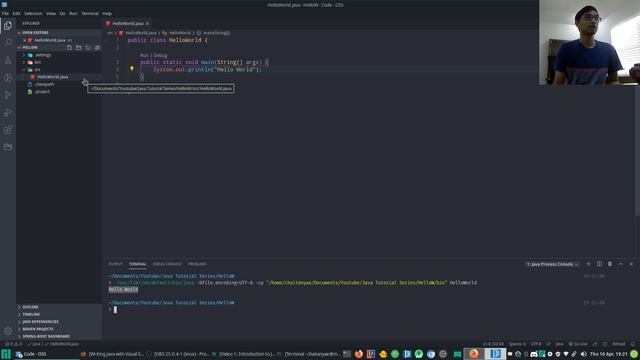Click the New File icon in HELLOW header
This screenshot has height=360, width=640.
pos(69,48)
